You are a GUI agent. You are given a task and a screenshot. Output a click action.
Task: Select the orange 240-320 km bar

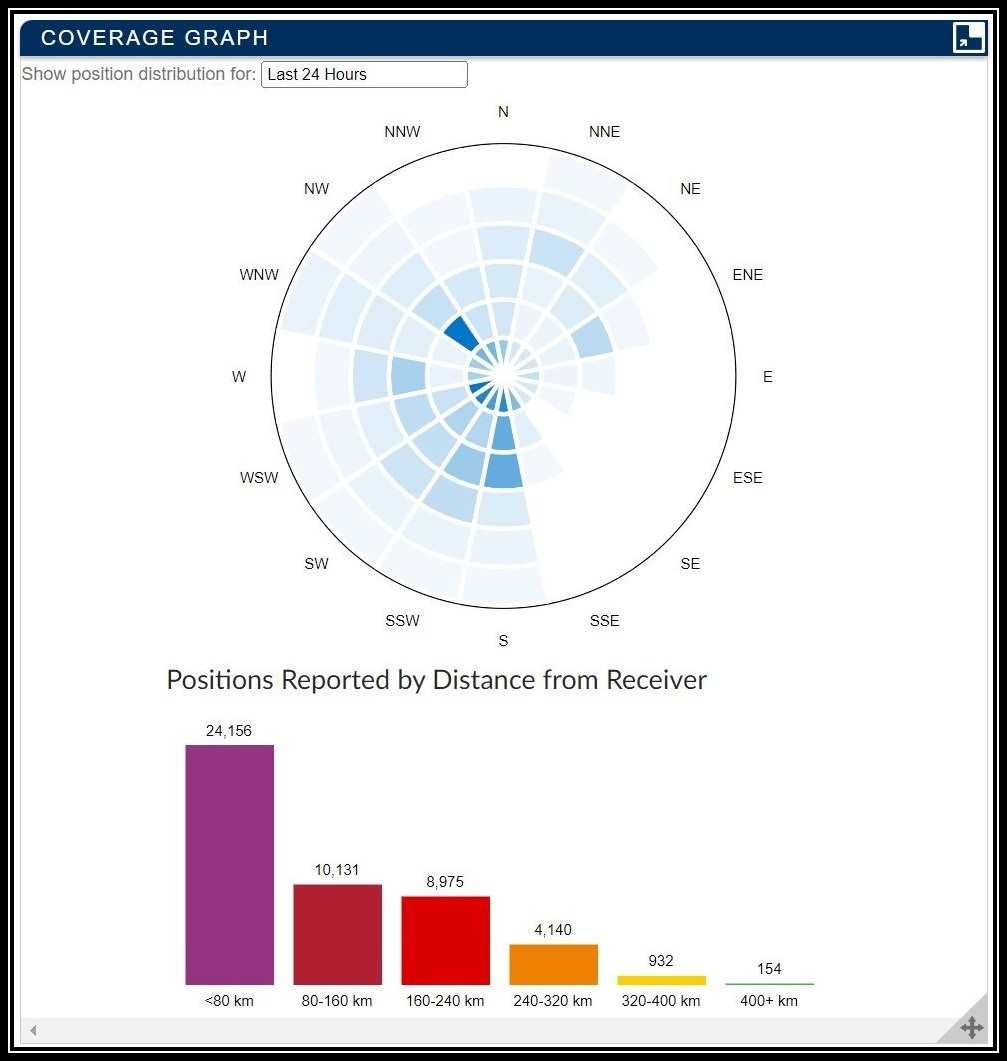553,964
